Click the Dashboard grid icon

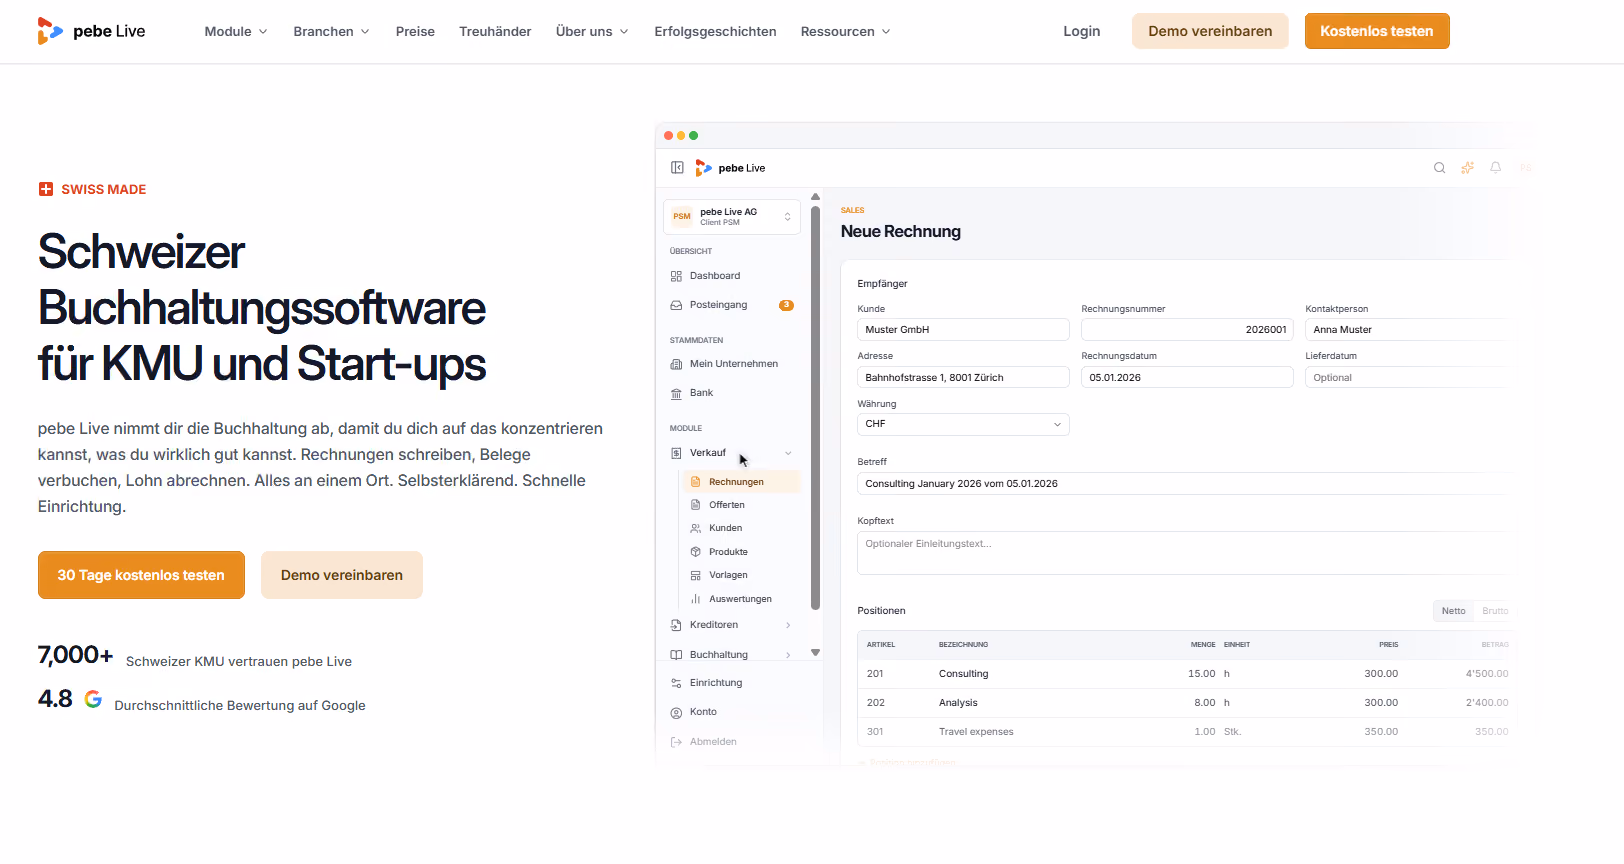tap(676, 276)
